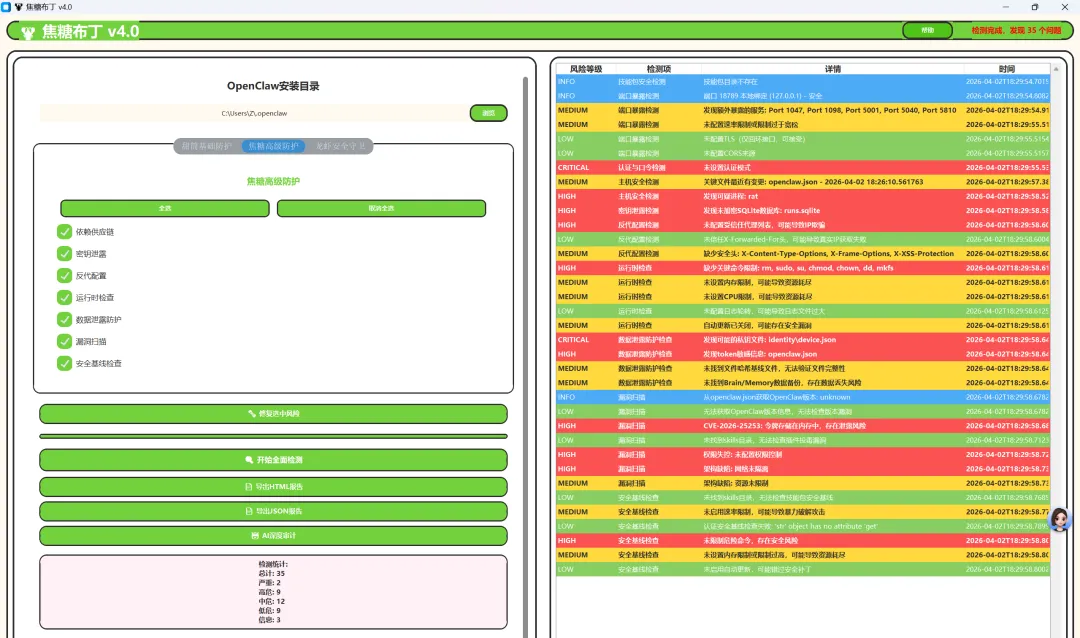This screenshot has width=1080, height=638.
Task: Click the floating avatar assistant icon
Action: (x=1059, y=519)
